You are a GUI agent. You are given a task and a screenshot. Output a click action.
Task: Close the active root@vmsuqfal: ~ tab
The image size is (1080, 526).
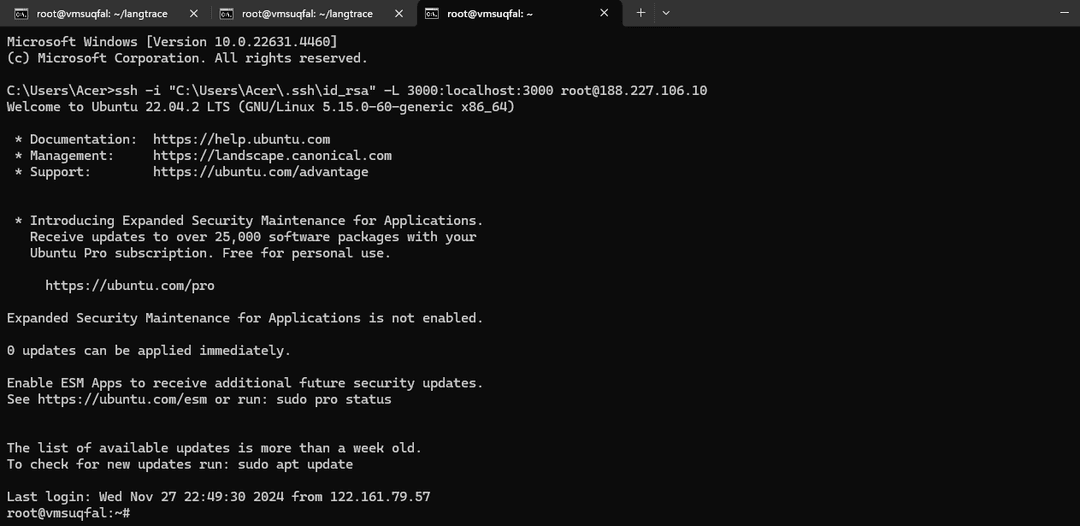coord(604,13)
